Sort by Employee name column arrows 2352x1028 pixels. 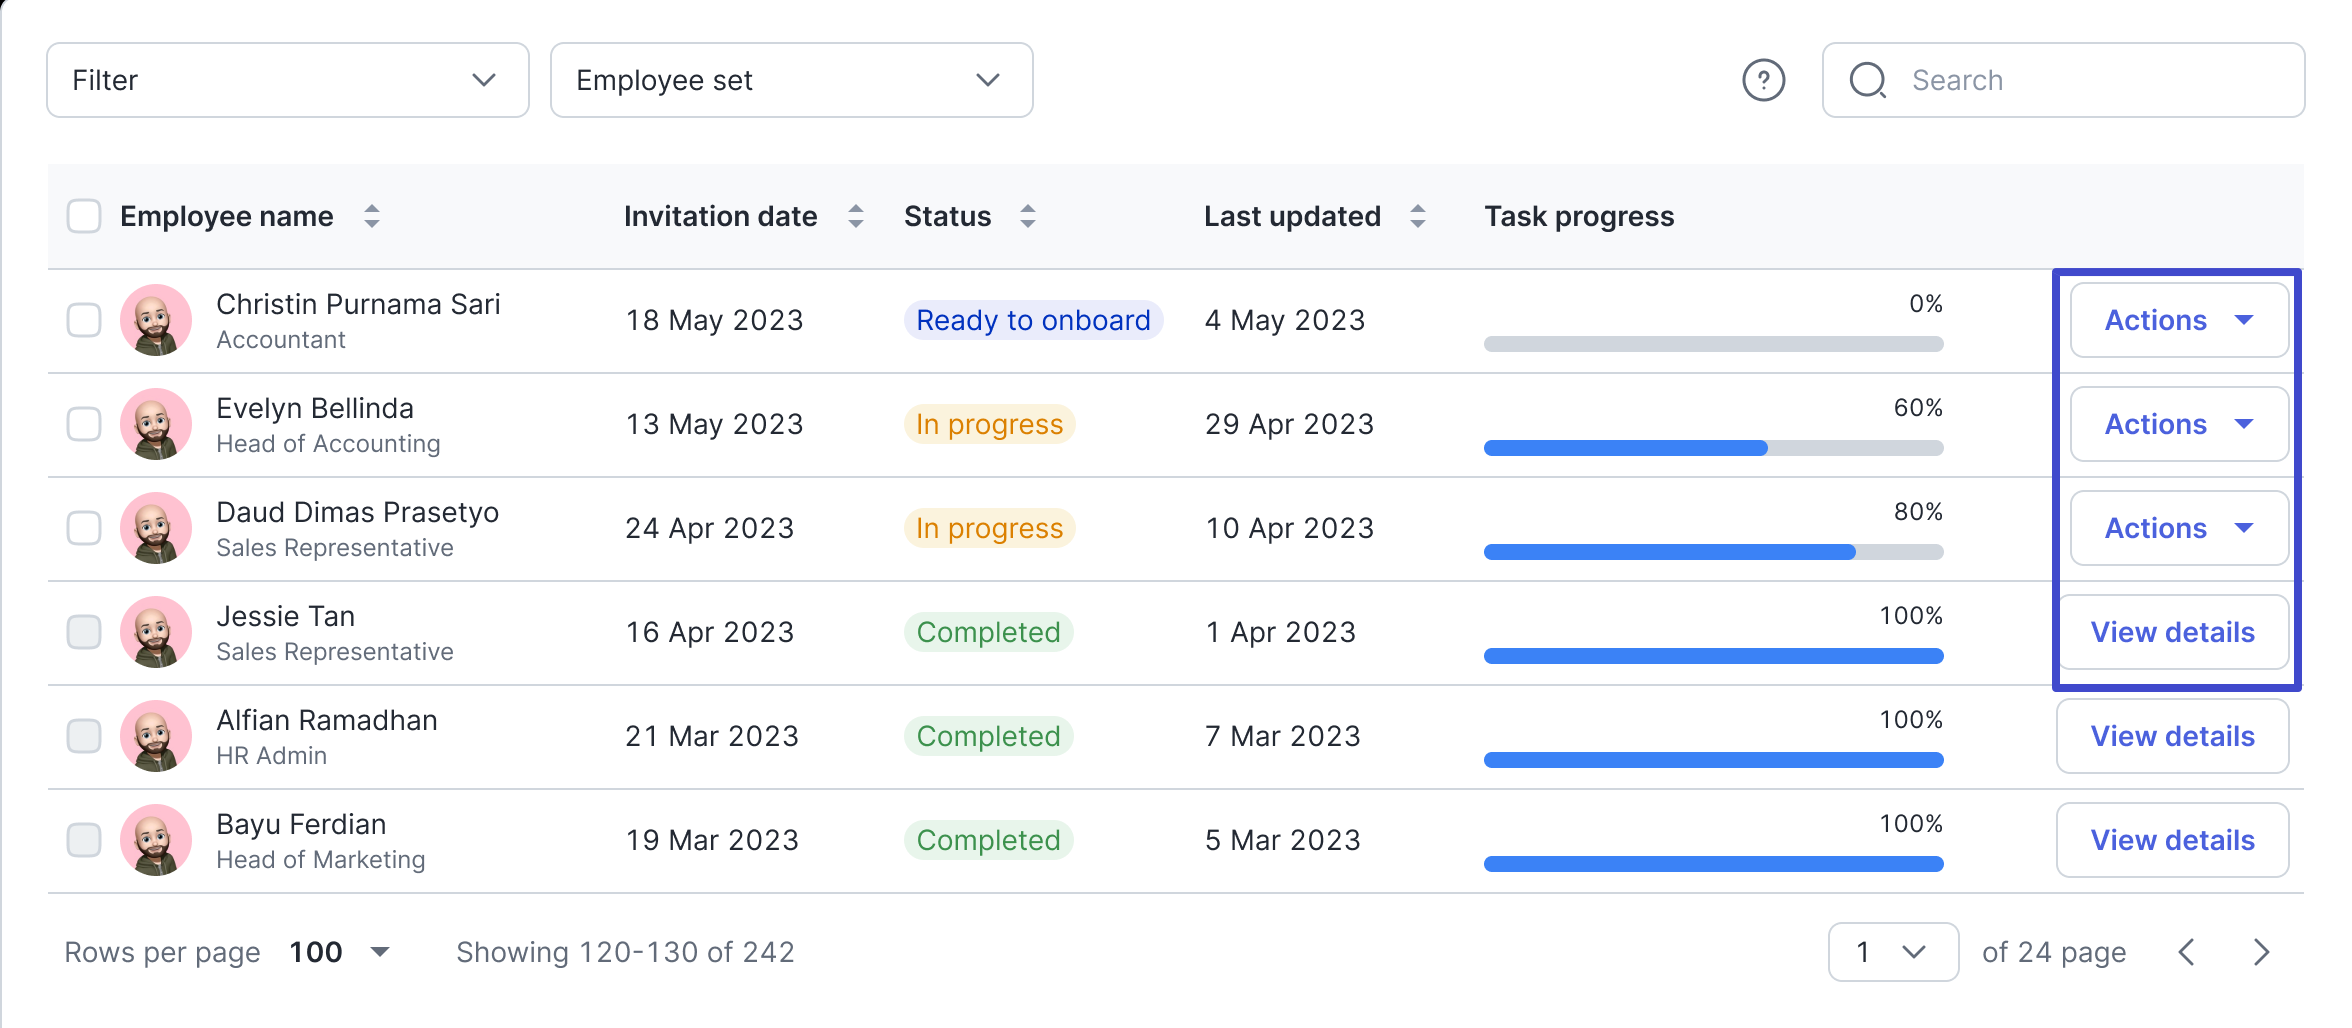[372, 216]
